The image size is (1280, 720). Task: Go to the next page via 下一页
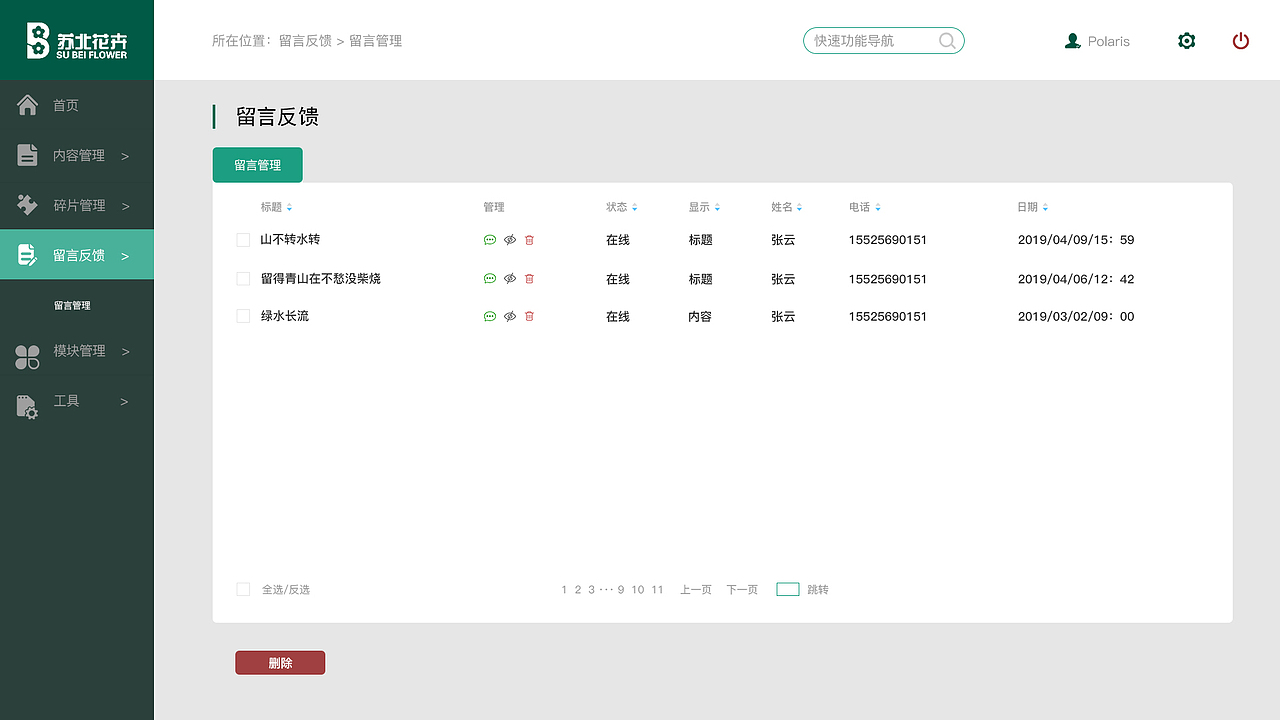[741, 589]
